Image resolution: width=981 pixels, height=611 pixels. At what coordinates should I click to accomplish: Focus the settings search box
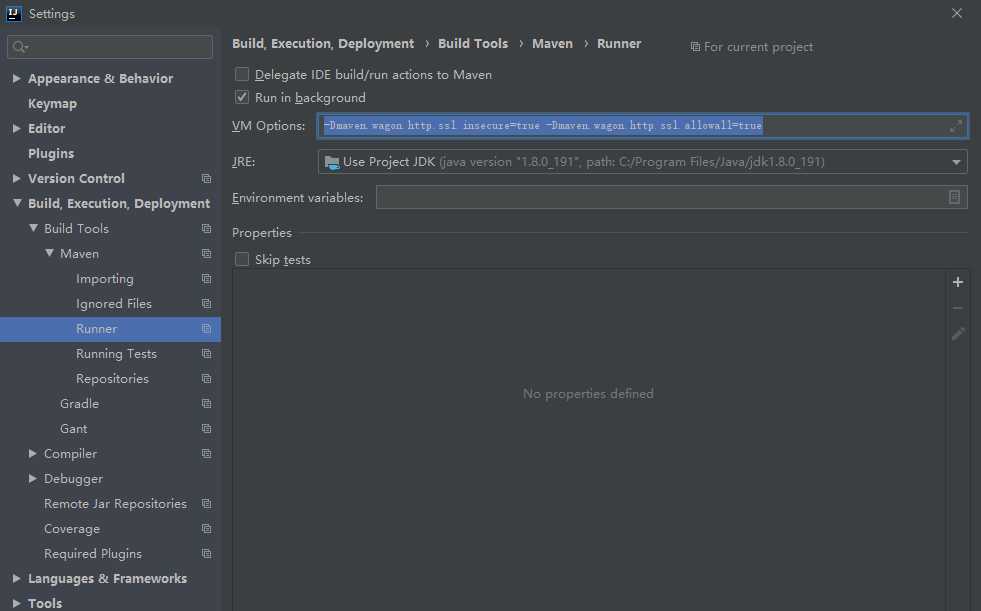point(109,47)
